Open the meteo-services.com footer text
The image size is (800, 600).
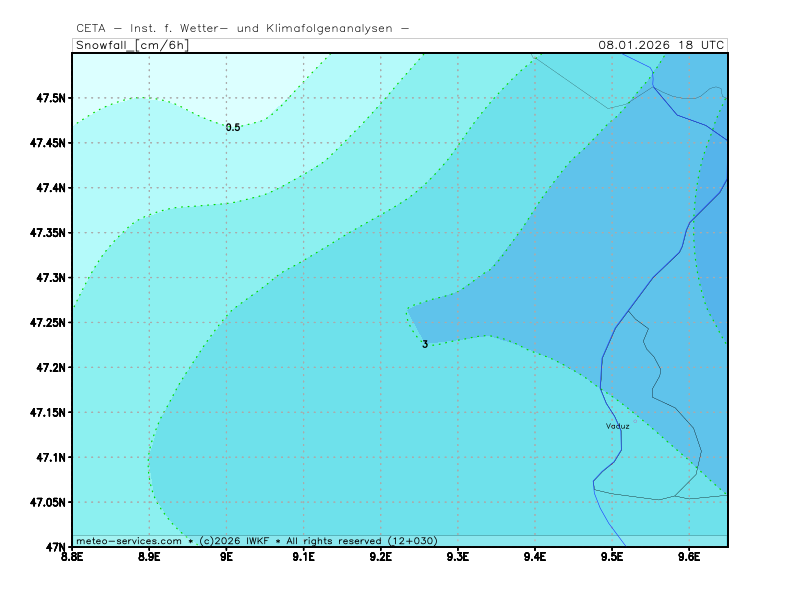click(129, 540)
